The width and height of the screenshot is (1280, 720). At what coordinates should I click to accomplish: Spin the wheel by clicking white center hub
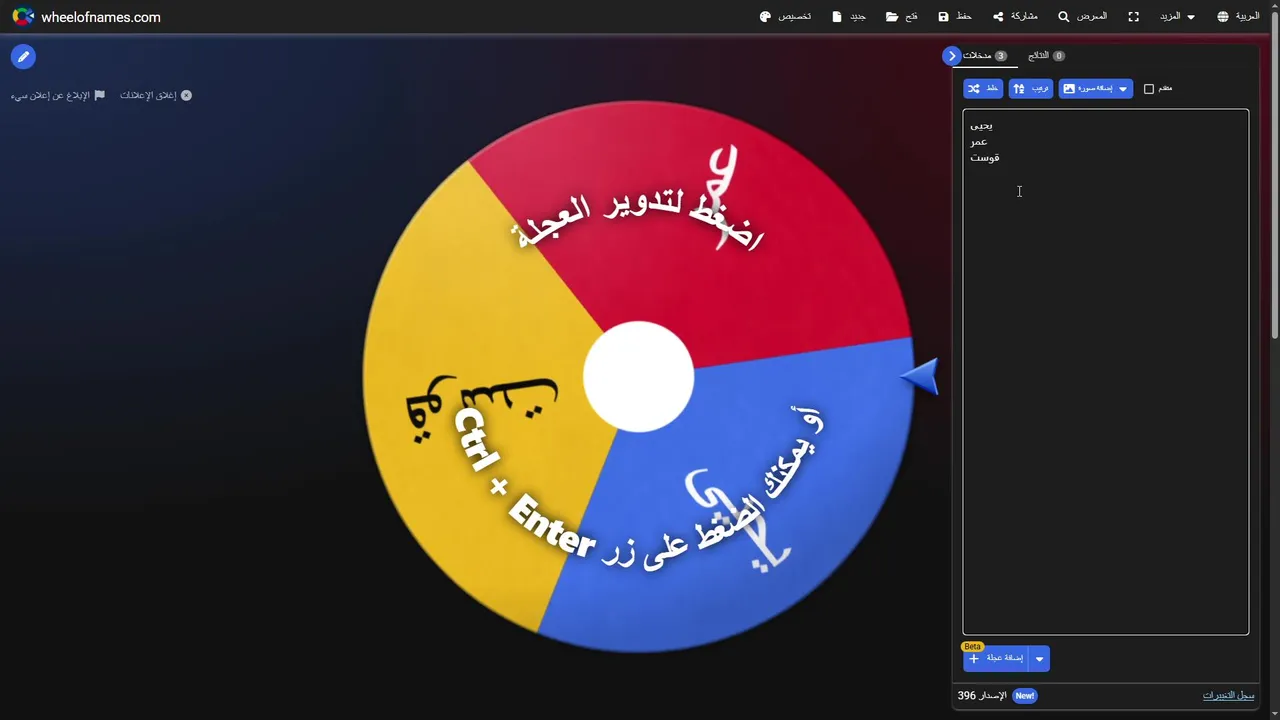pos(638,377)
